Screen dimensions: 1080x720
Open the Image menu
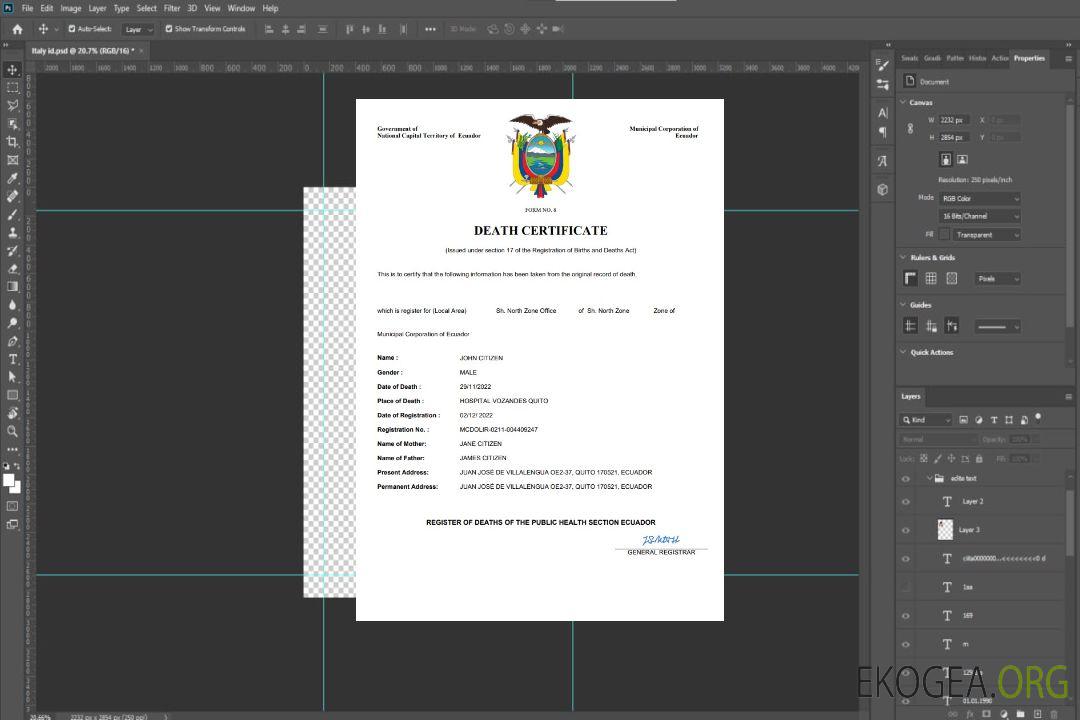pyautogui.click(x=71, y=8)
